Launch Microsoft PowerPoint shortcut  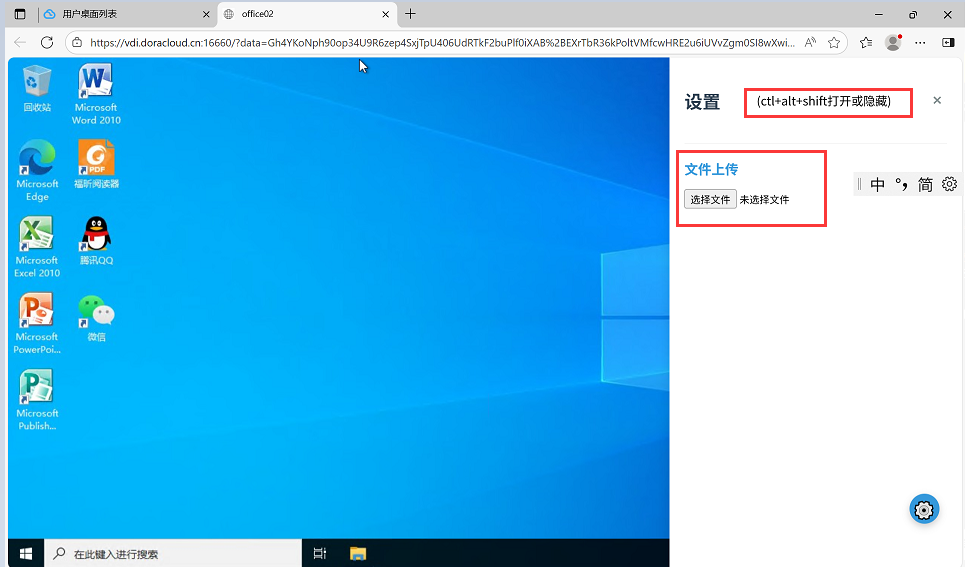37,323
